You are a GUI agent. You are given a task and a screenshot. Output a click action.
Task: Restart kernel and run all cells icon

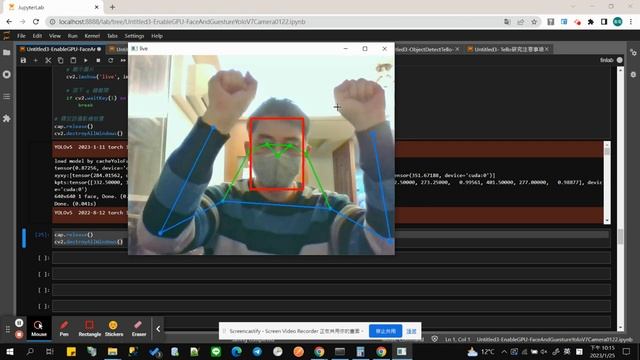(123, 60)
